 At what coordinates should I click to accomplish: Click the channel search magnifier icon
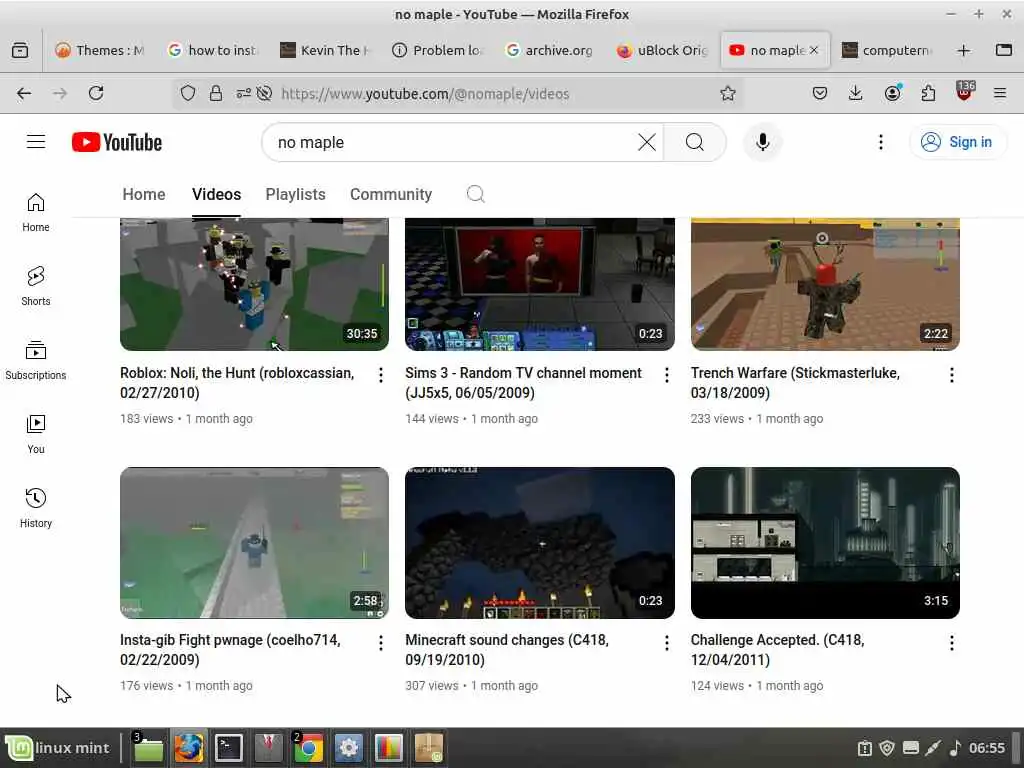[475, 194]
